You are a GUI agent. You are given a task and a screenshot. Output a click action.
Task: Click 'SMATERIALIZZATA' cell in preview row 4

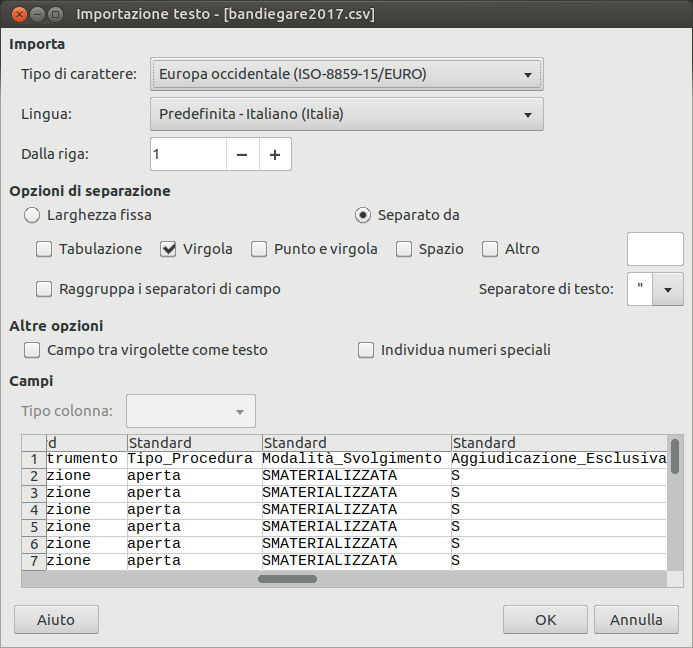tap(357, 510)
